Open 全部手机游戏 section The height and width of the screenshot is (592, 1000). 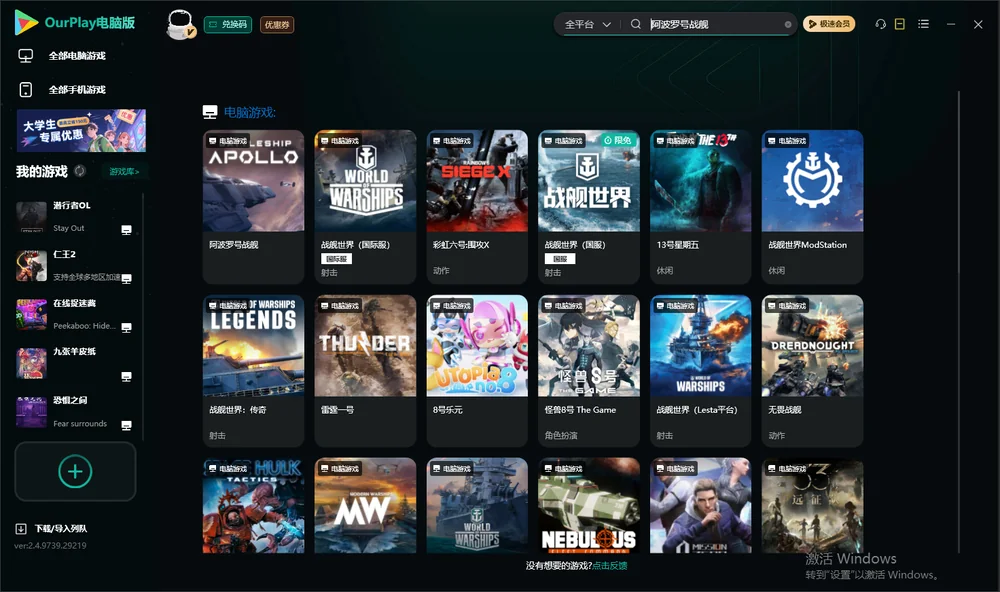click(x=77, y=89)
